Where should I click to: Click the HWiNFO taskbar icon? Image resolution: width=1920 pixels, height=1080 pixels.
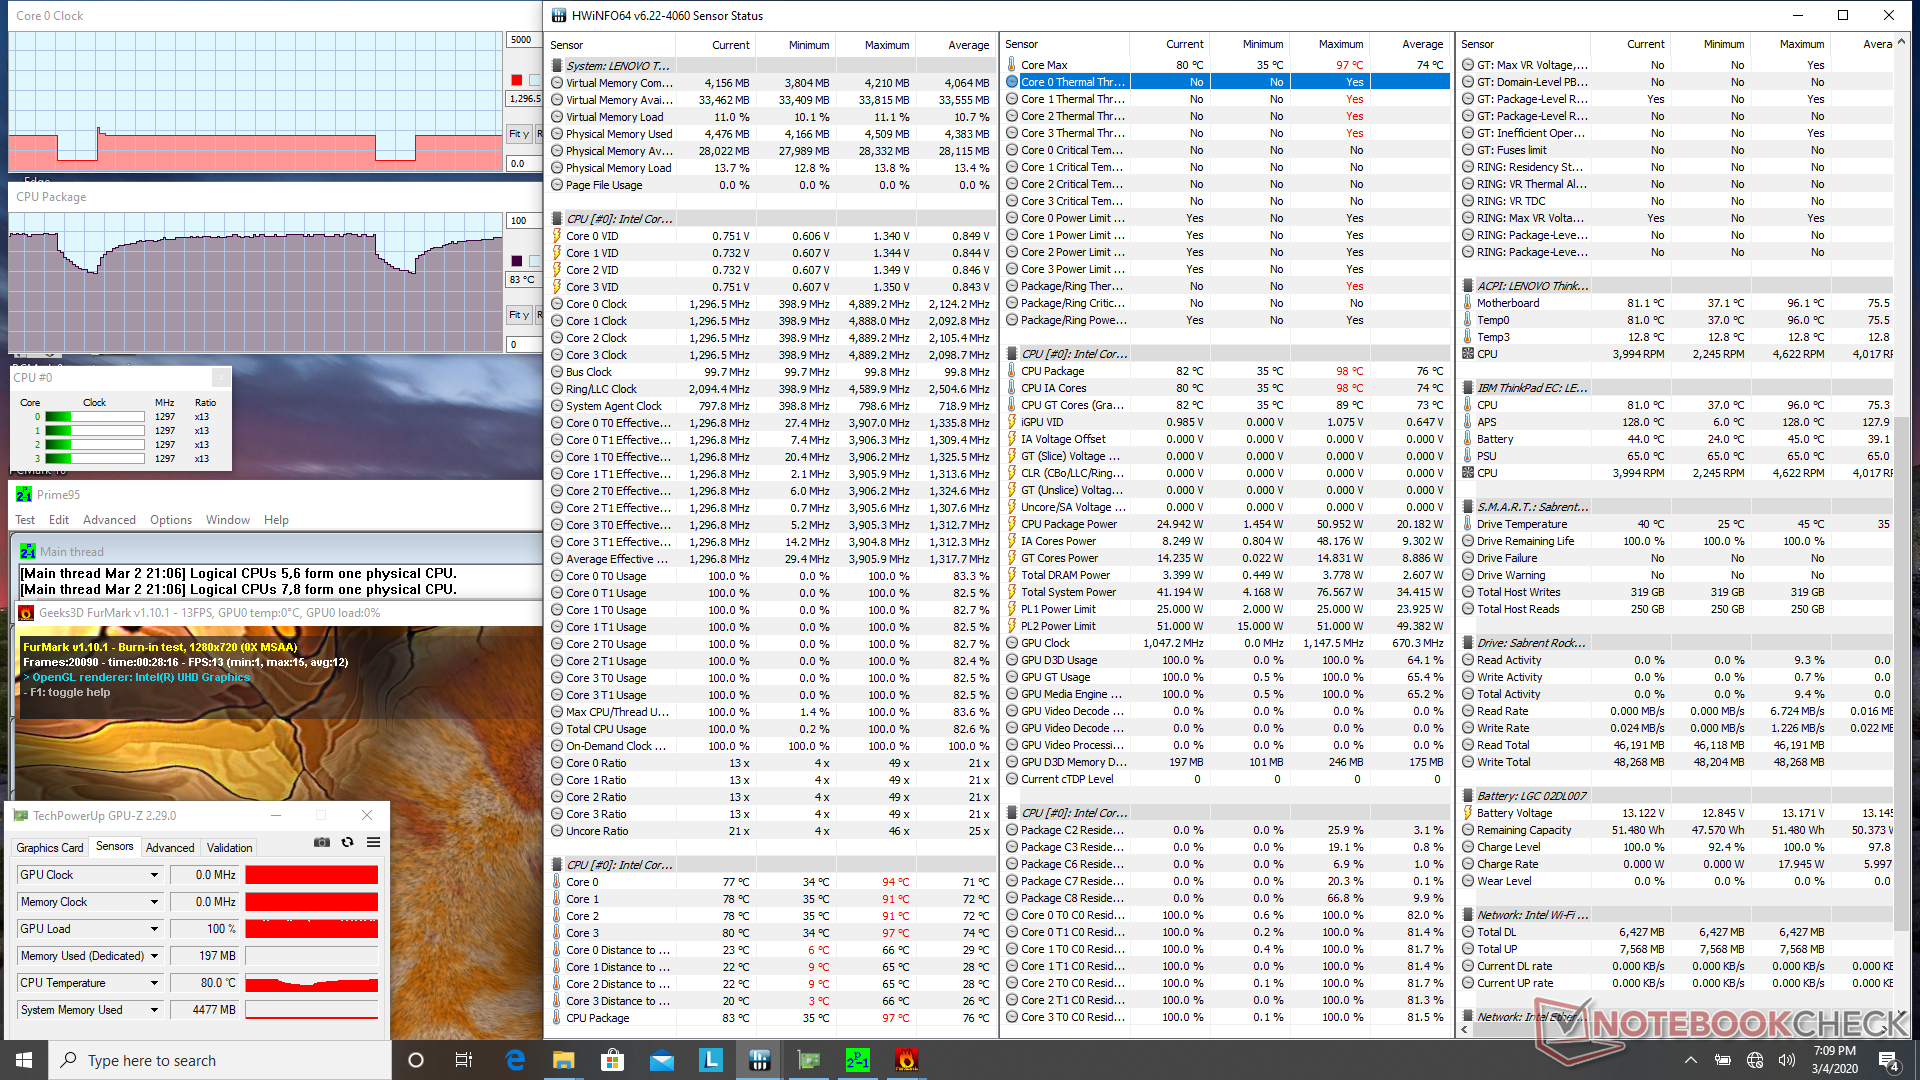coord(759,1060)
